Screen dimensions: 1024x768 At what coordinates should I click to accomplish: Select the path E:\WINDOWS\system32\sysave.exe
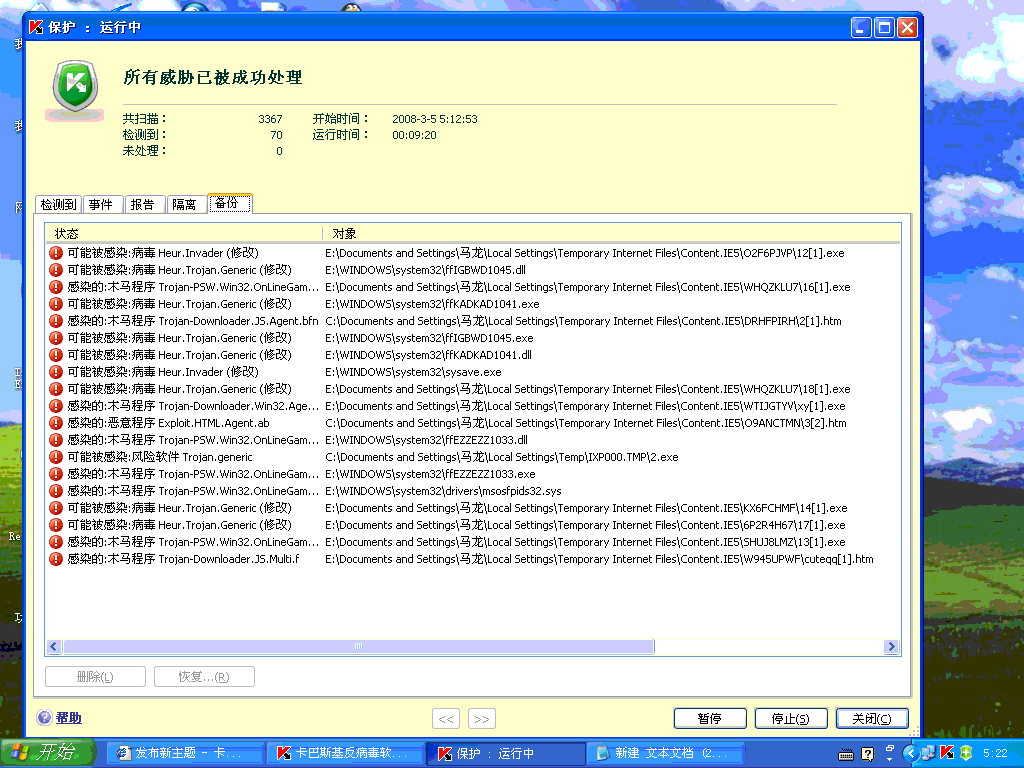(413, 372)
